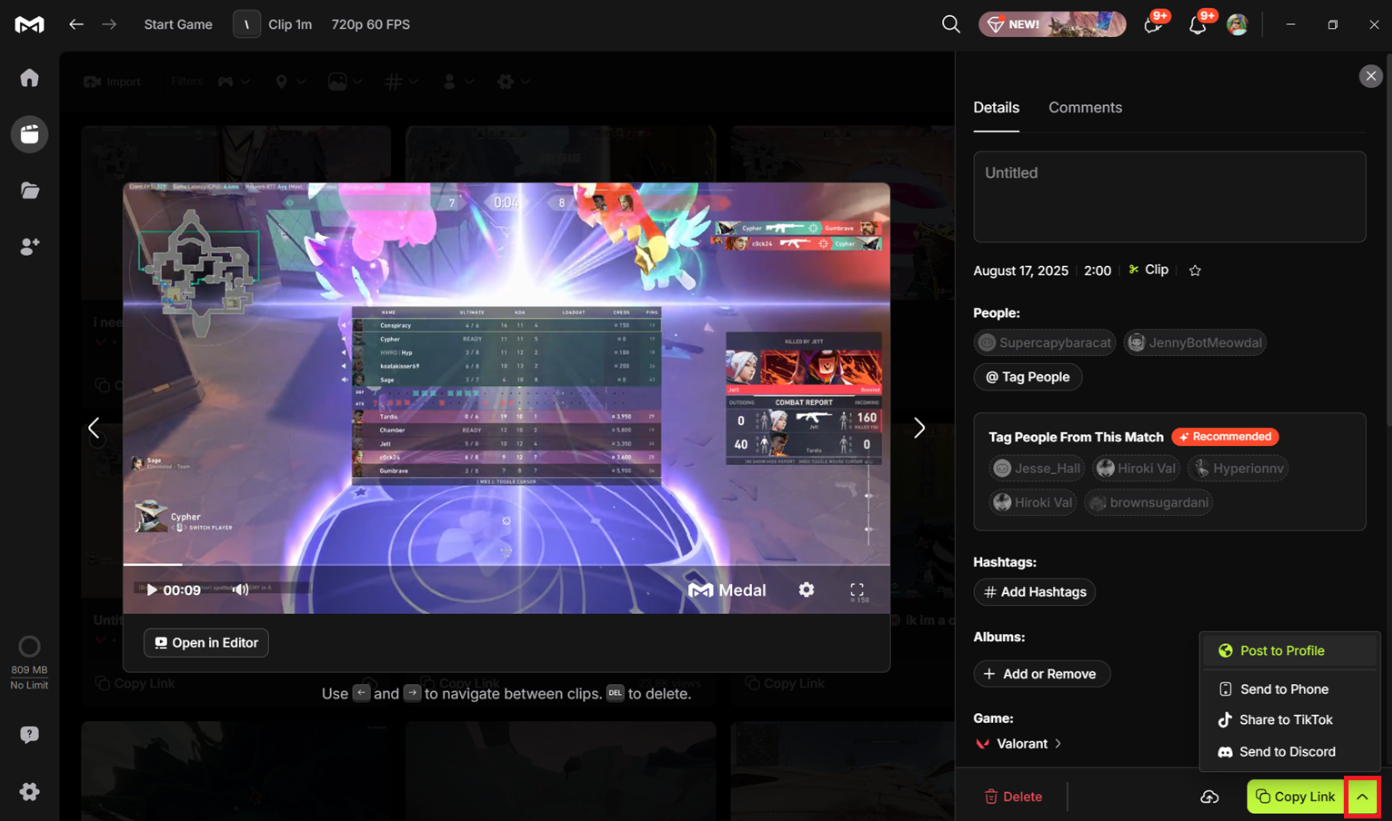Switch to the Details tab
Screen dimensions: 1392x821
(x=996, y=107)
